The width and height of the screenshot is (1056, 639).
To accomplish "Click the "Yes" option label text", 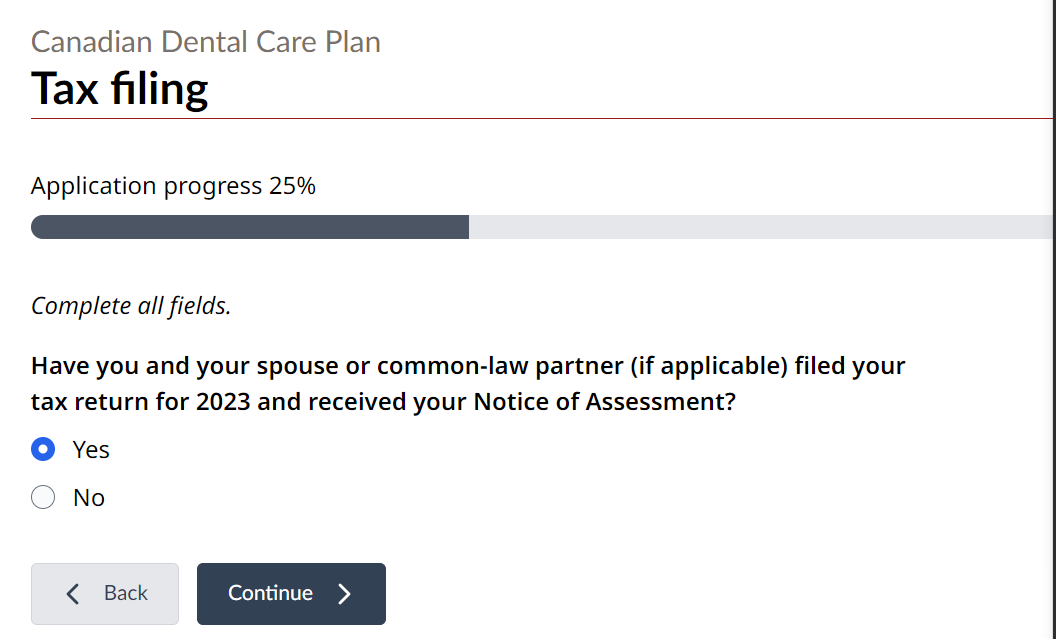I will point(91,450).
